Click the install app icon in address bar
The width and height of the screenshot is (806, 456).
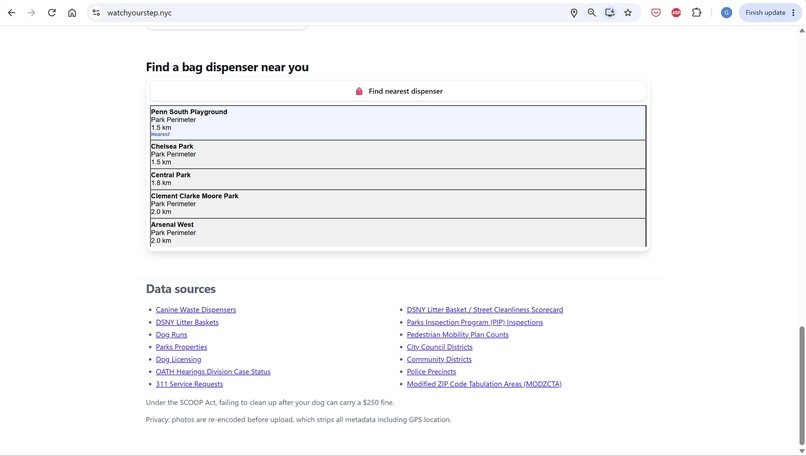[610, 13]
